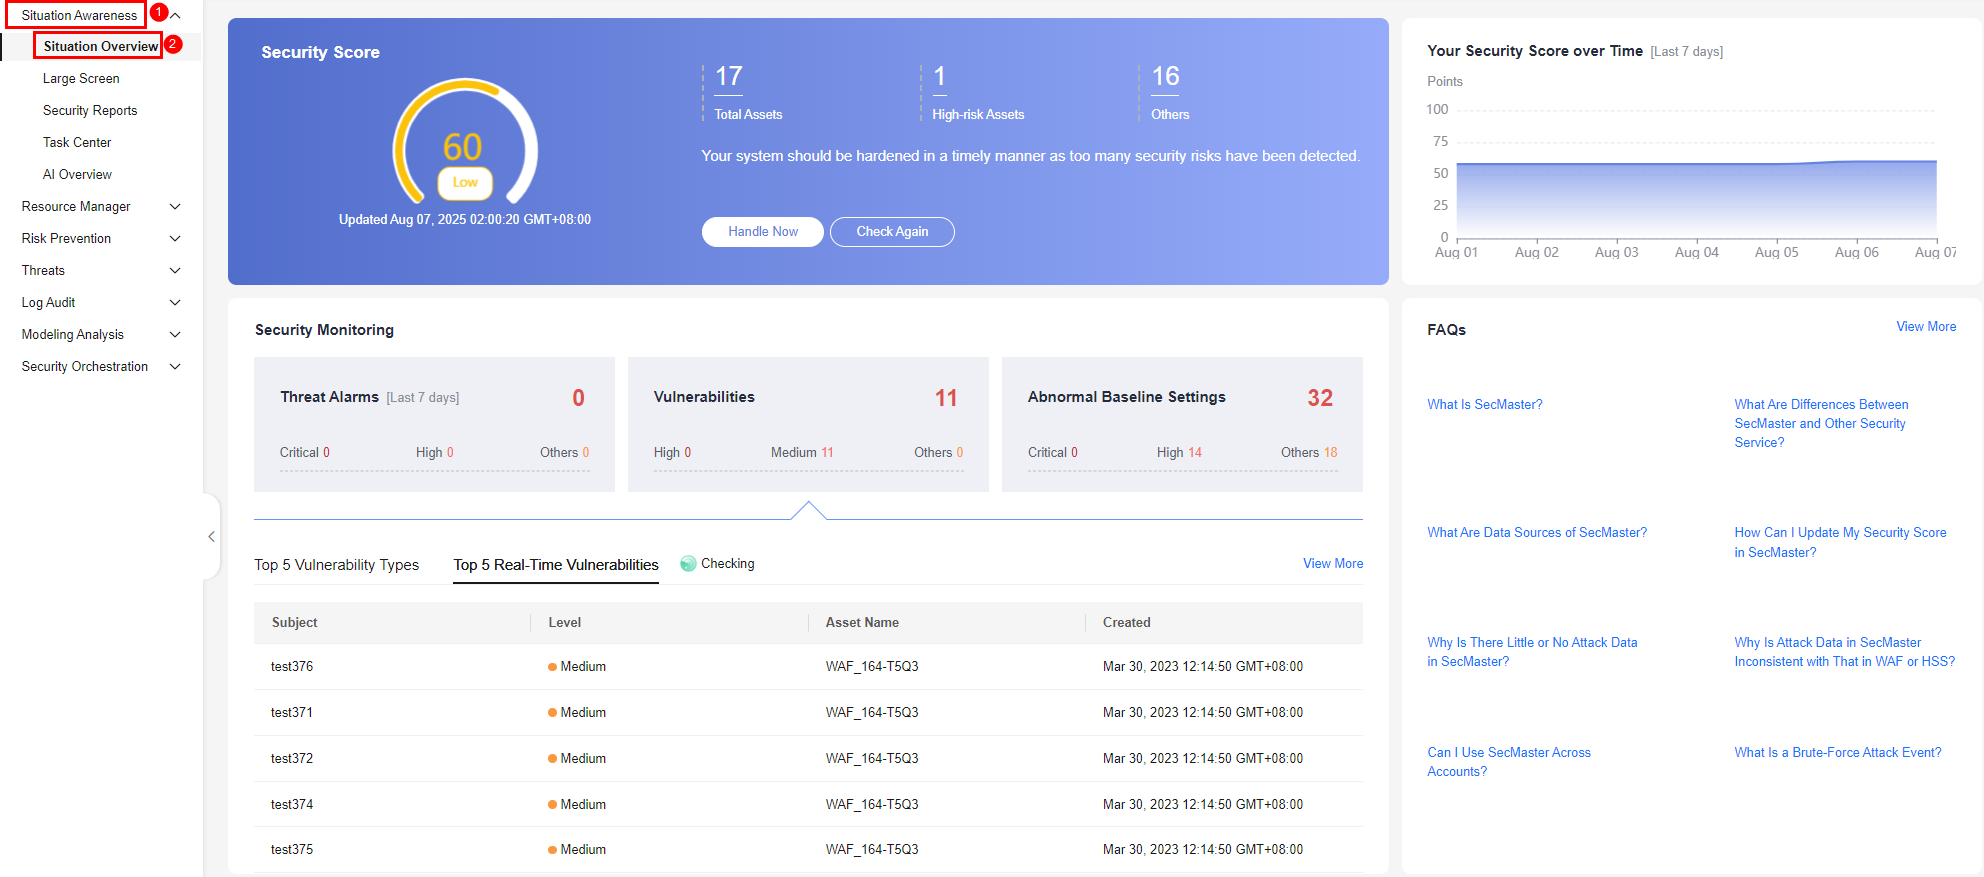Viewport: 1984px width, 877px height.
Task: Select the Vulnerabilities total 11
Action: (946, 398)
